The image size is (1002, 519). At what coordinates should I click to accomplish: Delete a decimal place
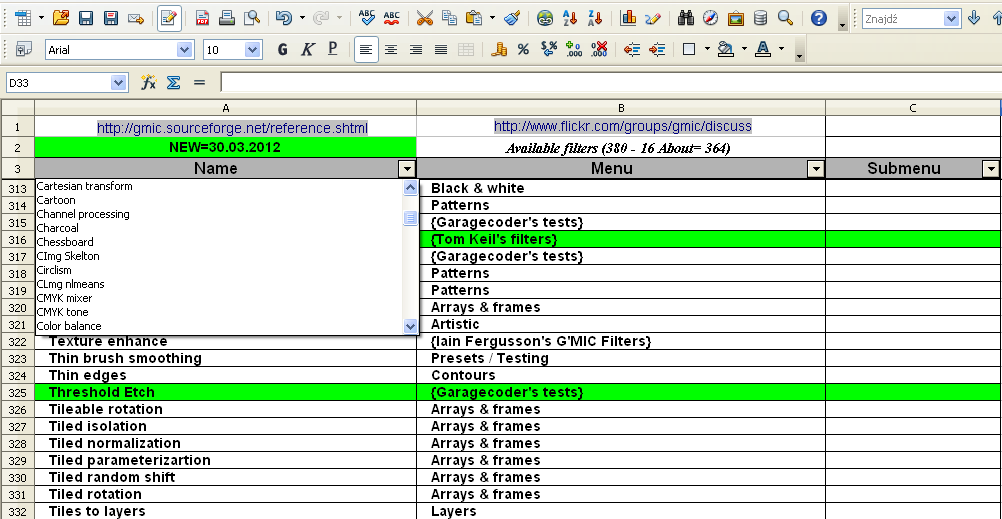[x=599, y=49]
